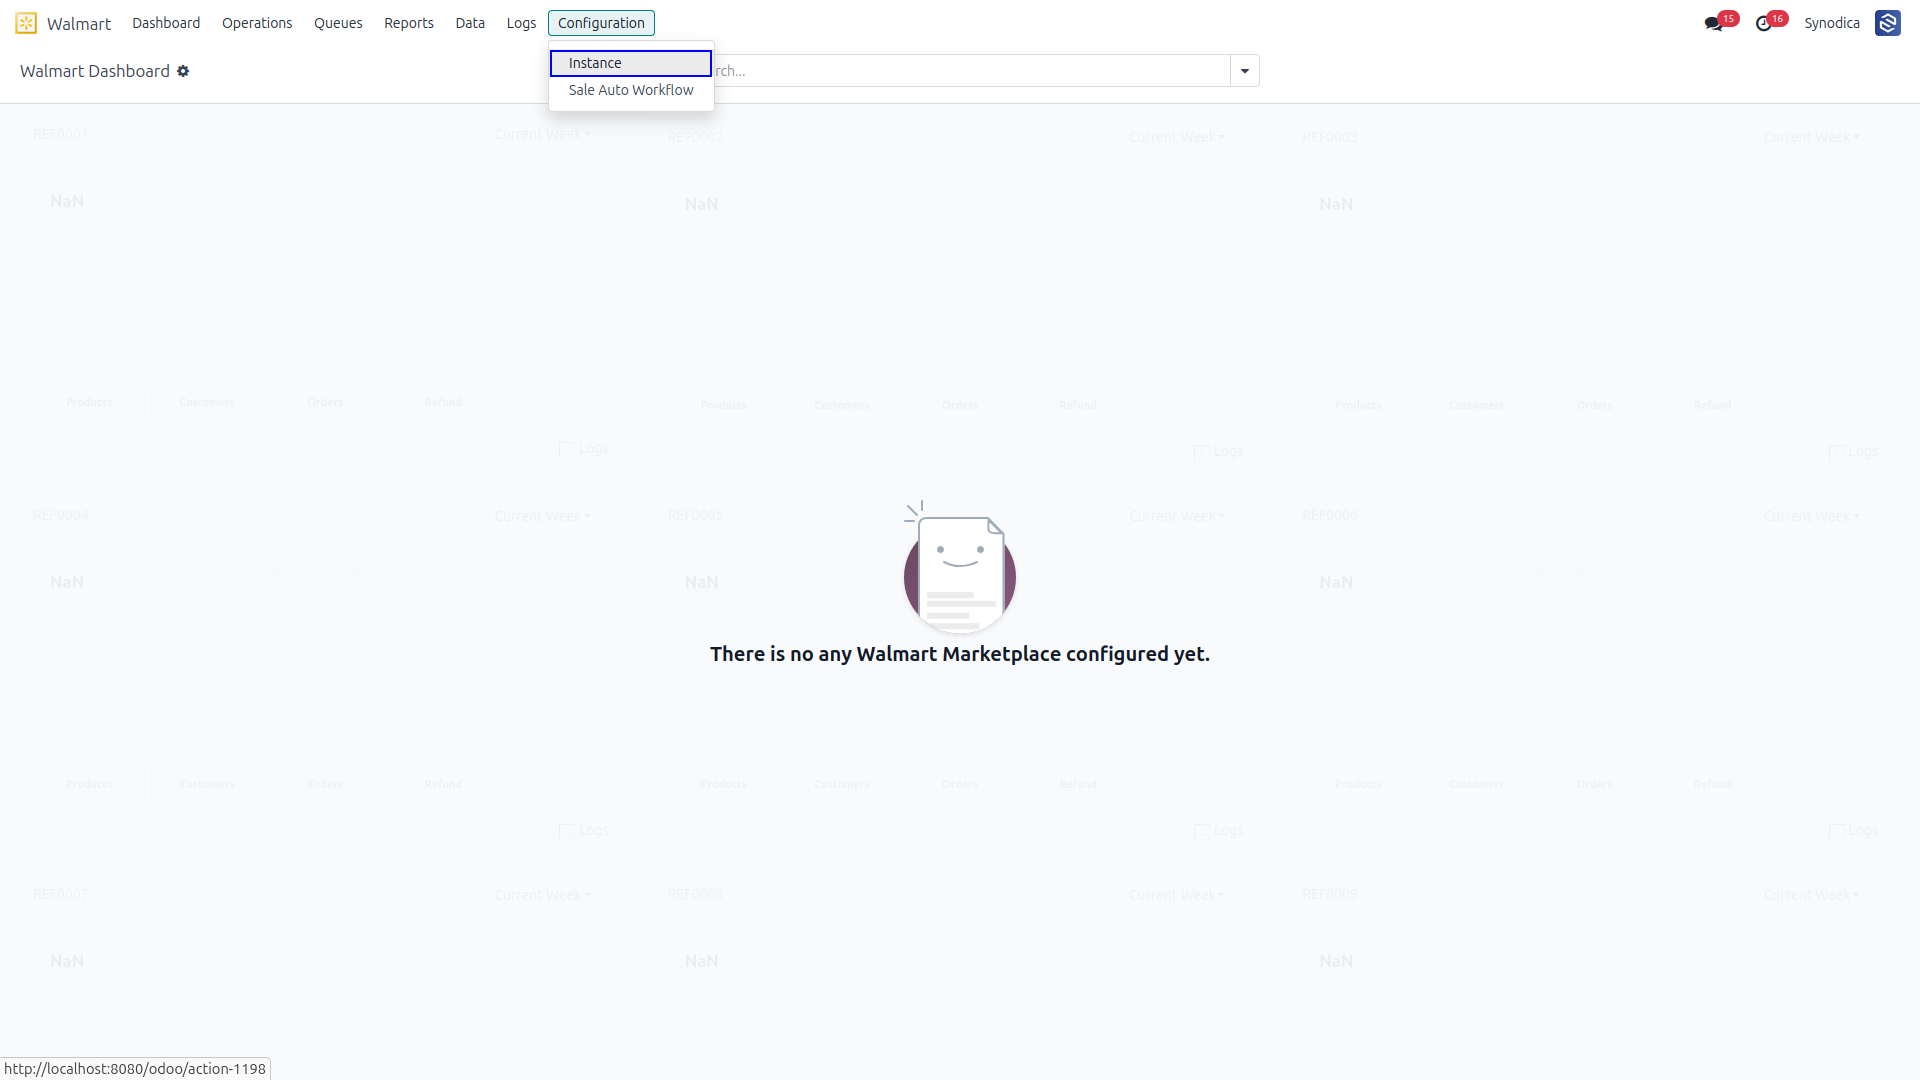Open the Reports menu
Image resolution: width=1920 pixels, height=1080 pixels.
(409, 23)
